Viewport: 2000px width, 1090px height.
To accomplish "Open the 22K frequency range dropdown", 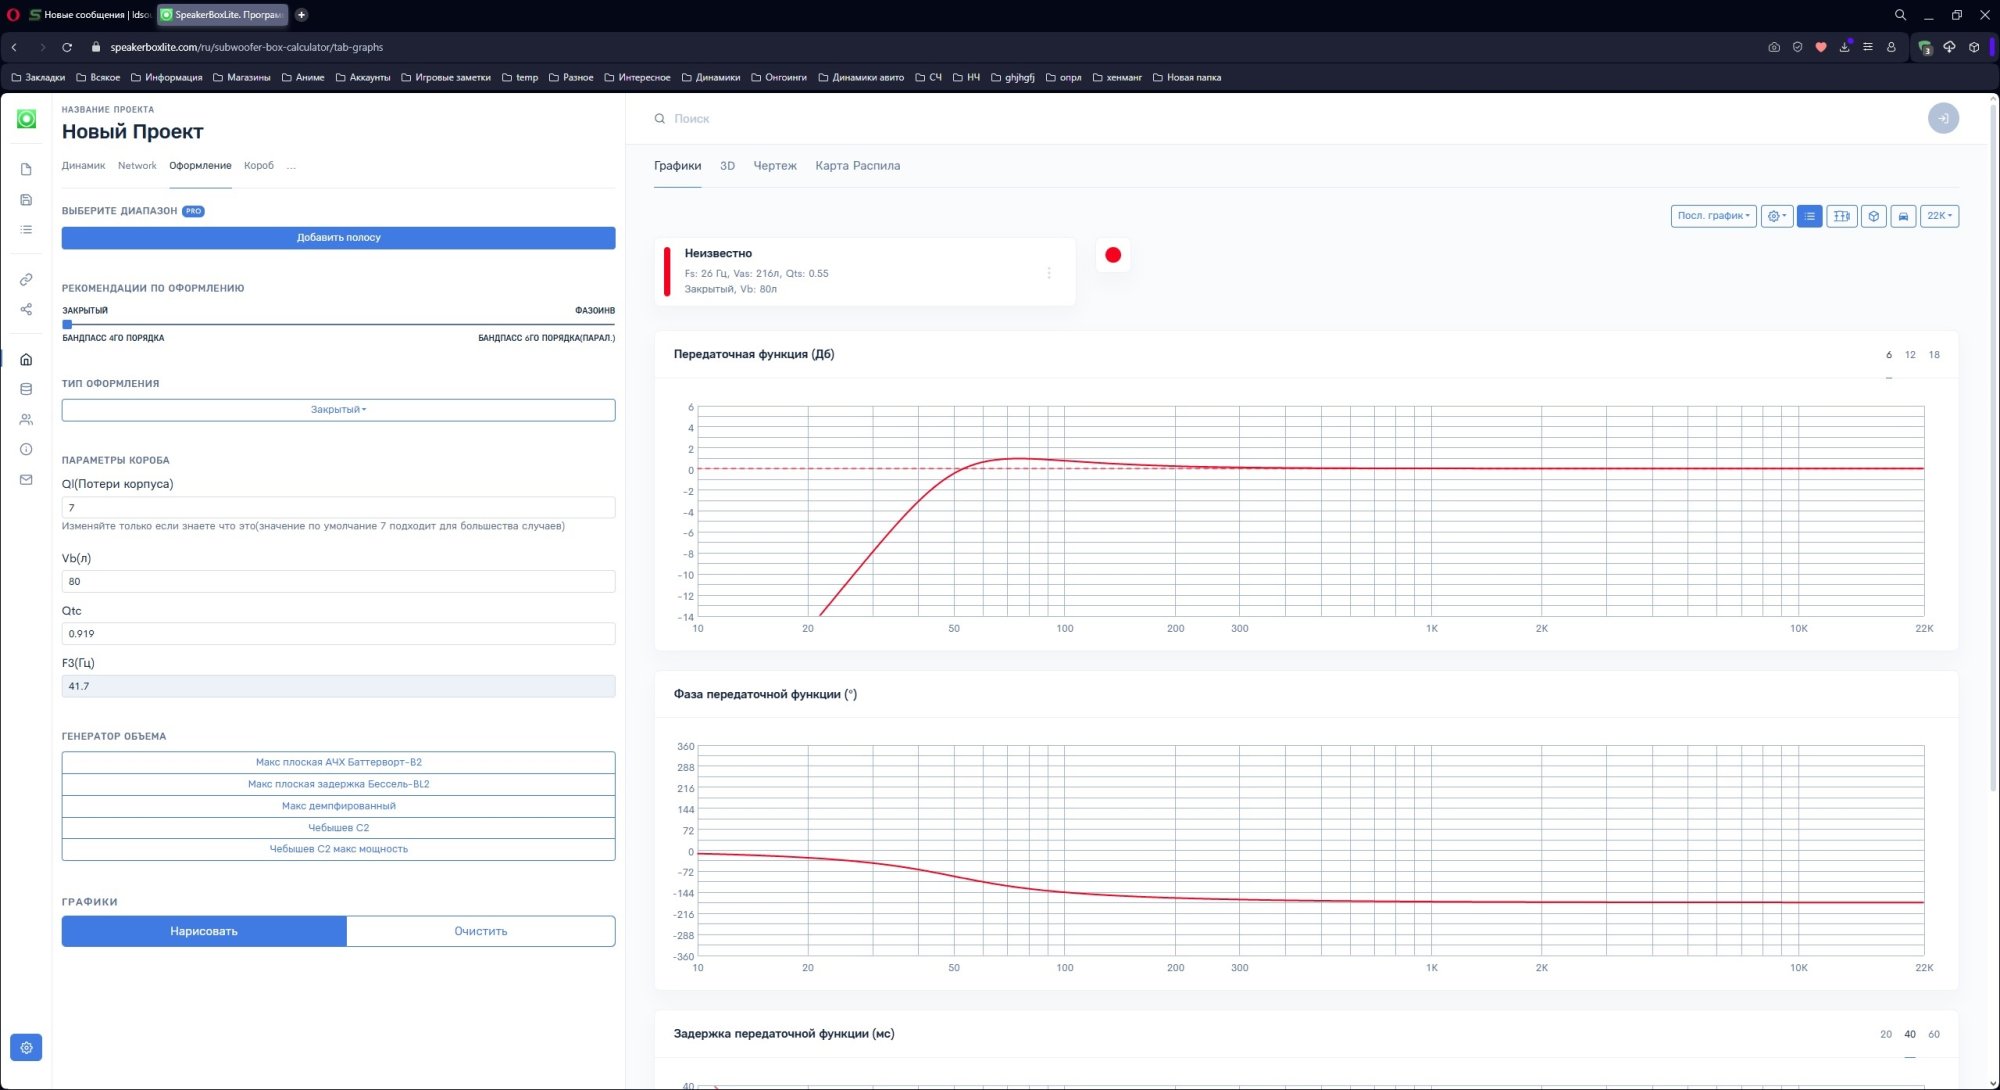I will (1939, 216).
